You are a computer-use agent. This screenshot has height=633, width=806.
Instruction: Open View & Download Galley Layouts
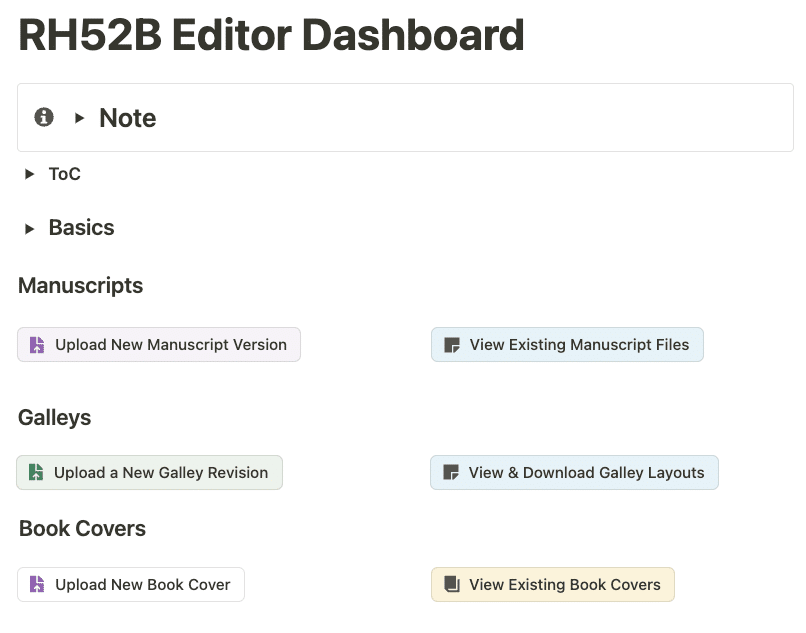[x=574, y=473]
